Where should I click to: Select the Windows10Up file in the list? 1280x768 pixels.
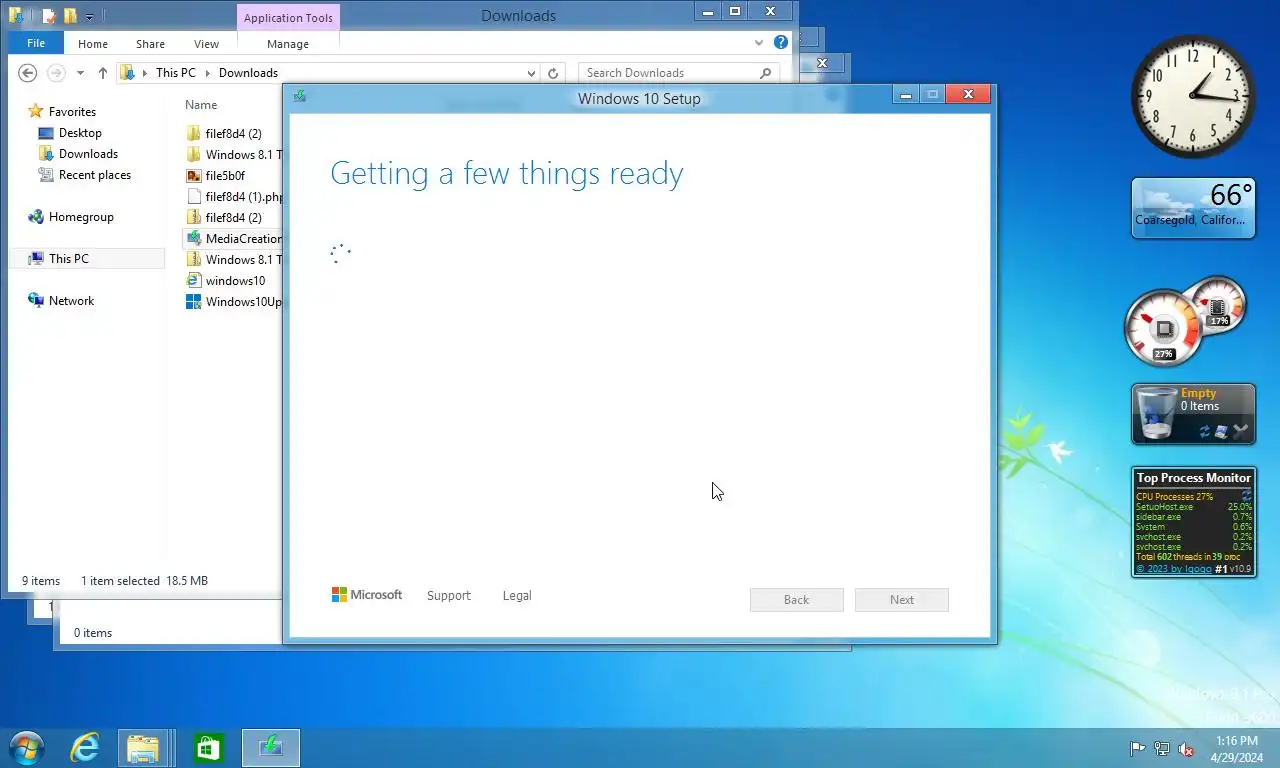[234, 302]
